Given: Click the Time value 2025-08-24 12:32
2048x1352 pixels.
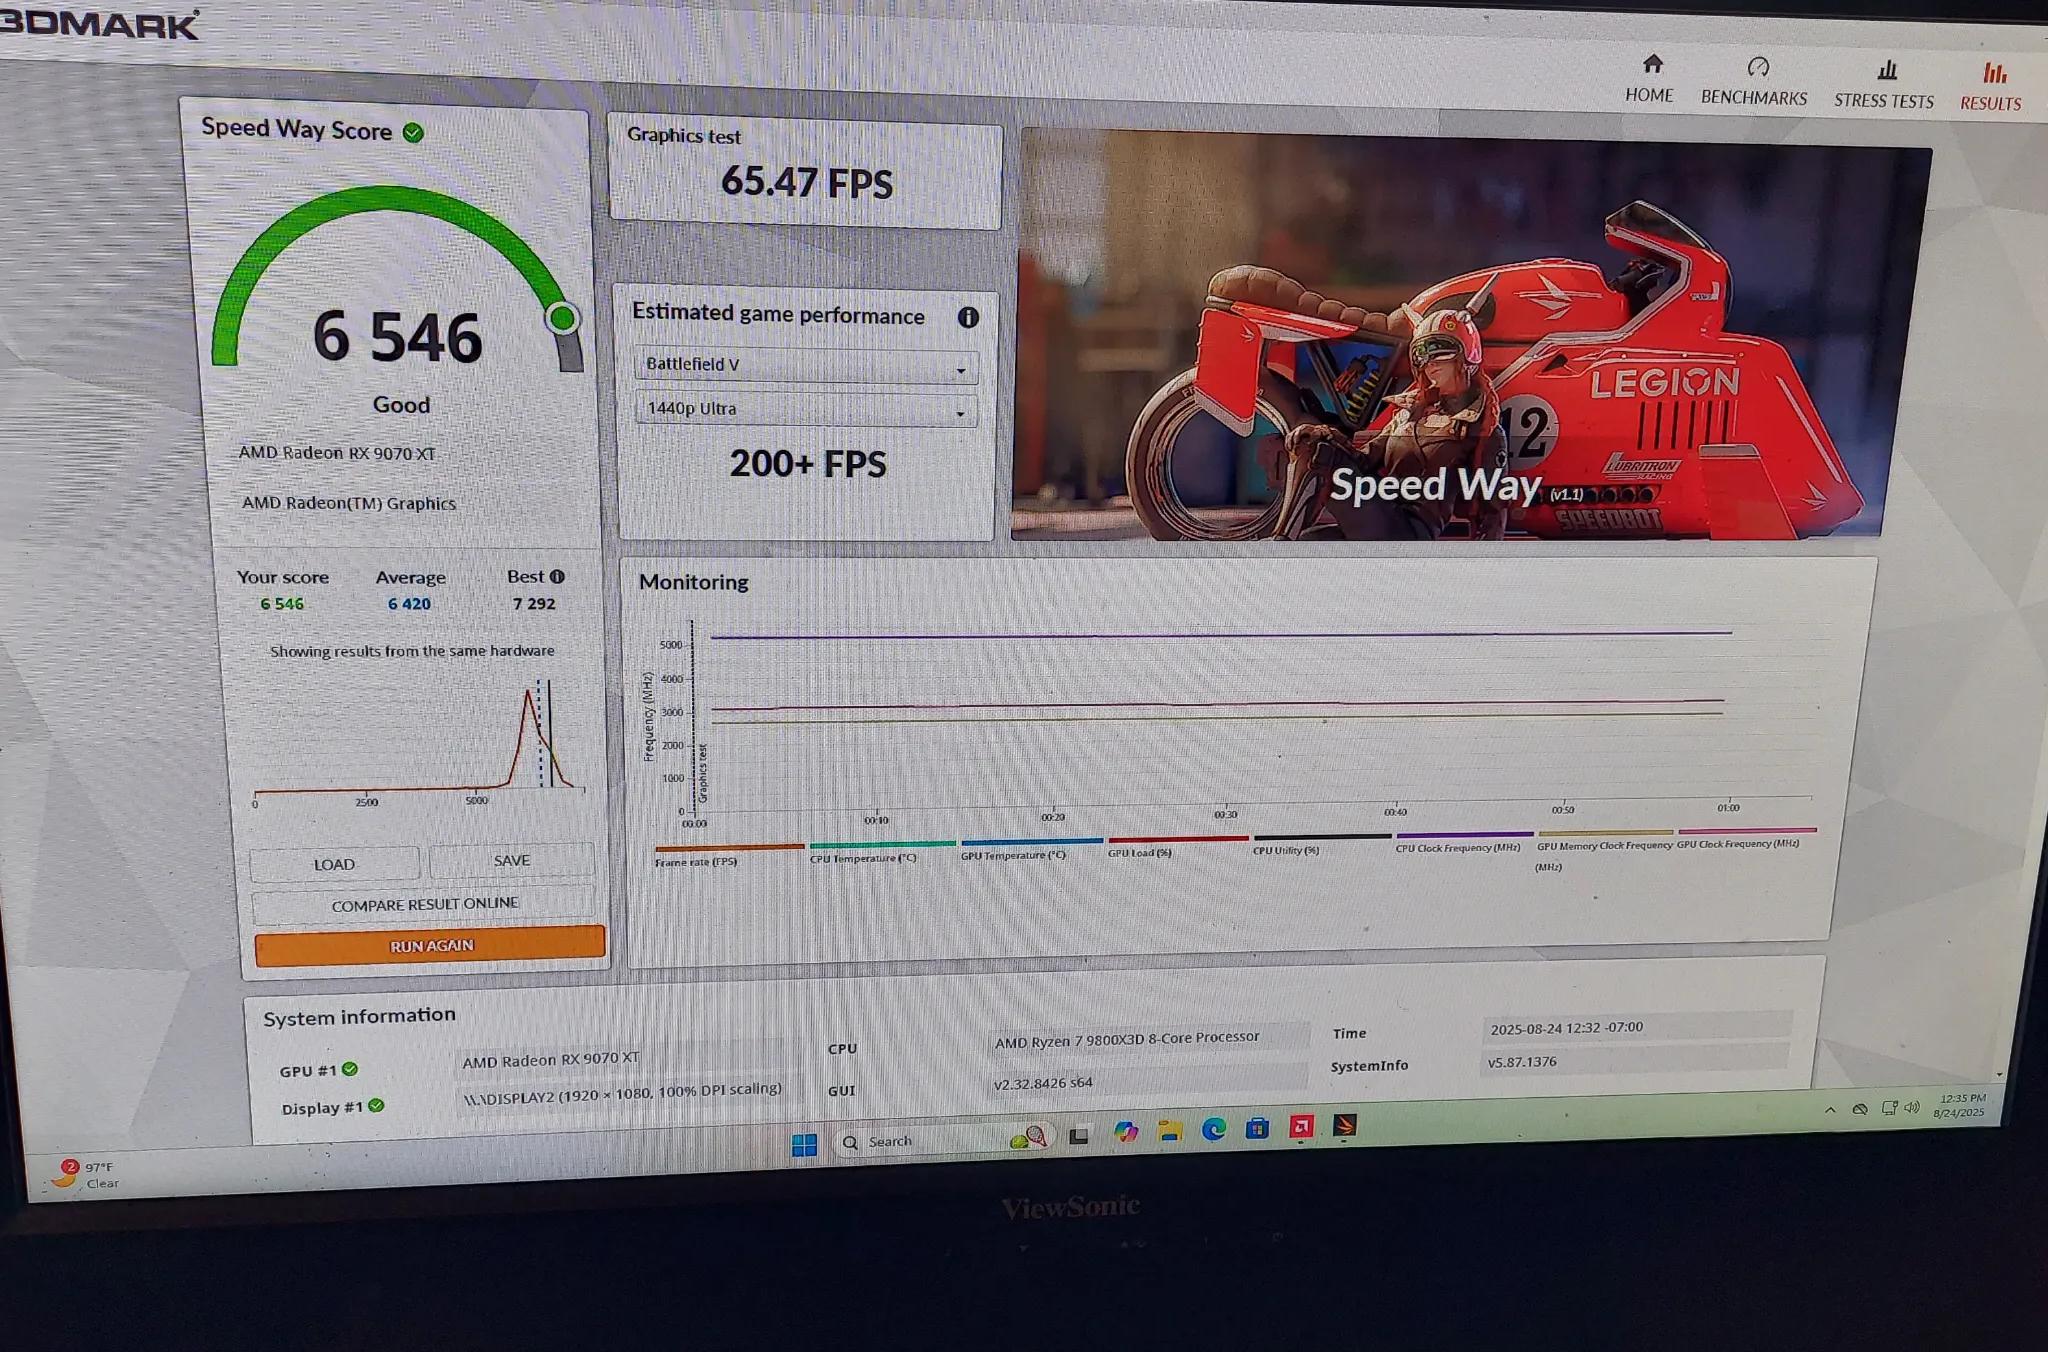Looking at the screenshot, I should click(1566, 1028).
